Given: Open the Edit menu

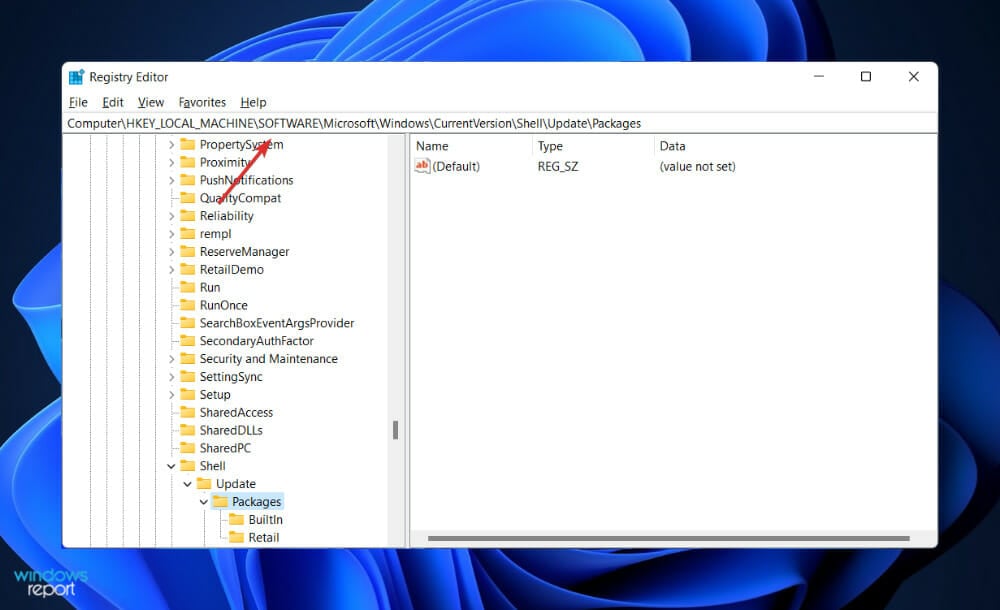Looking at the screenshot, I should (x=112, y=102).
